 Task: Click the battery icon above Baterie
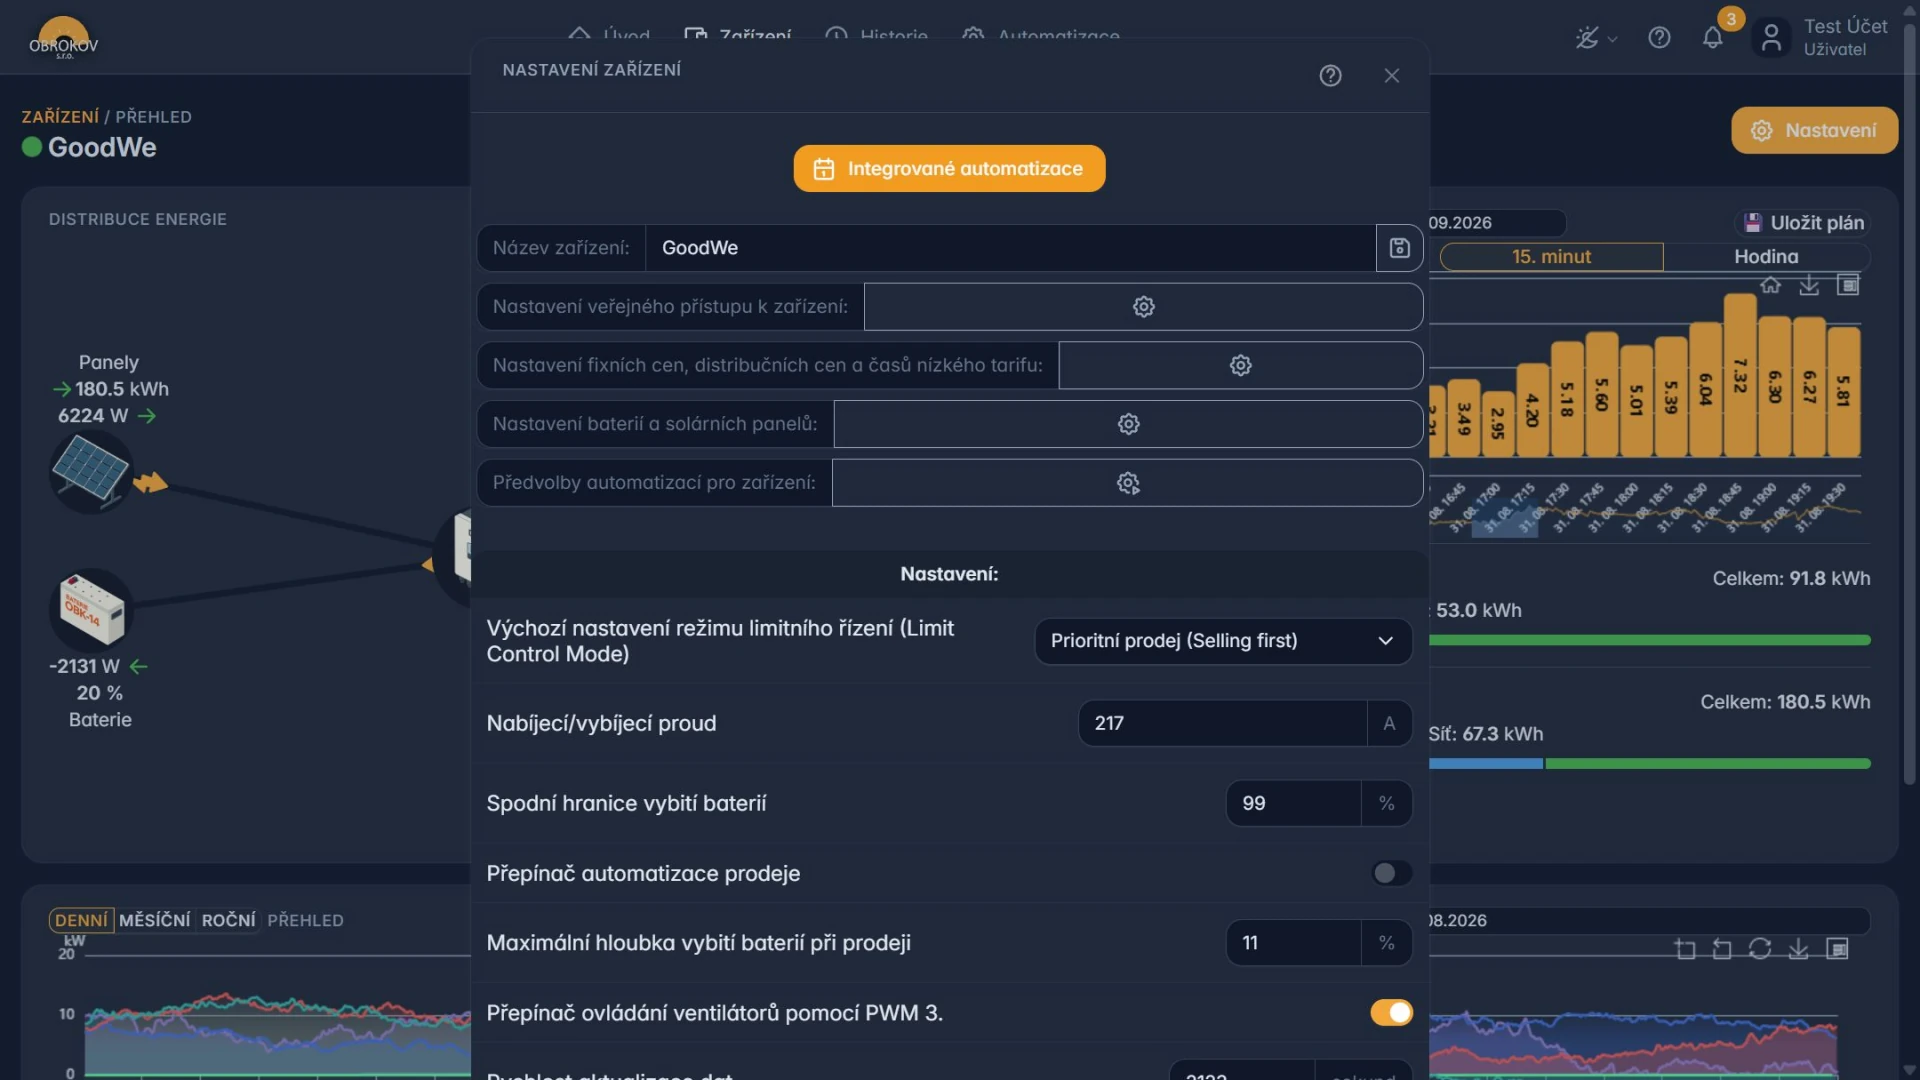point(91,610)
